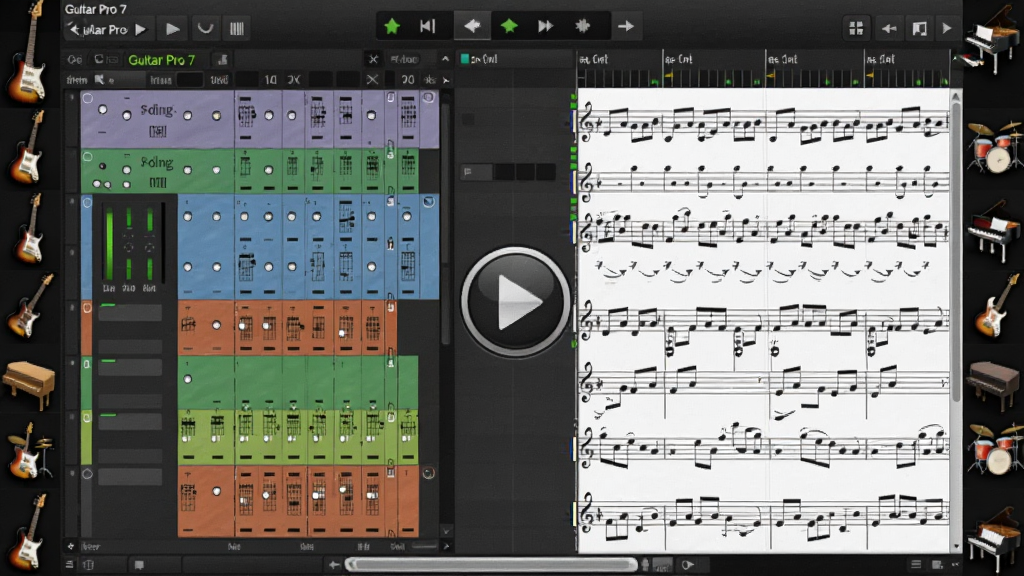The width and height of the screenshot is (1024, 576).
Task: Select the bottom grand piano in right sidebar
Action: 993,539
